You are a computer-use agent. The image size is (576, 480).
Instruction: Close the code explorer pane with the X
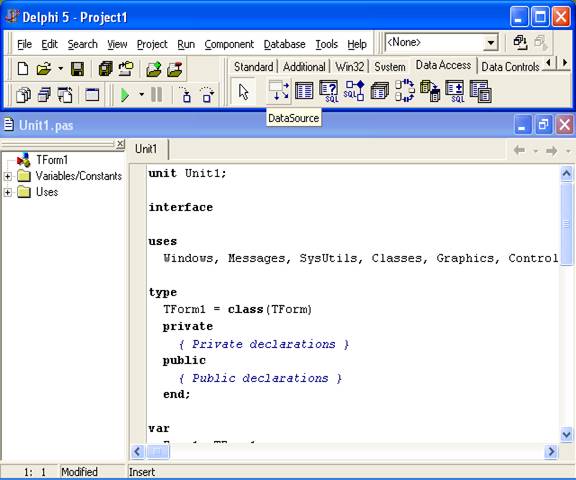click(120, 144)
